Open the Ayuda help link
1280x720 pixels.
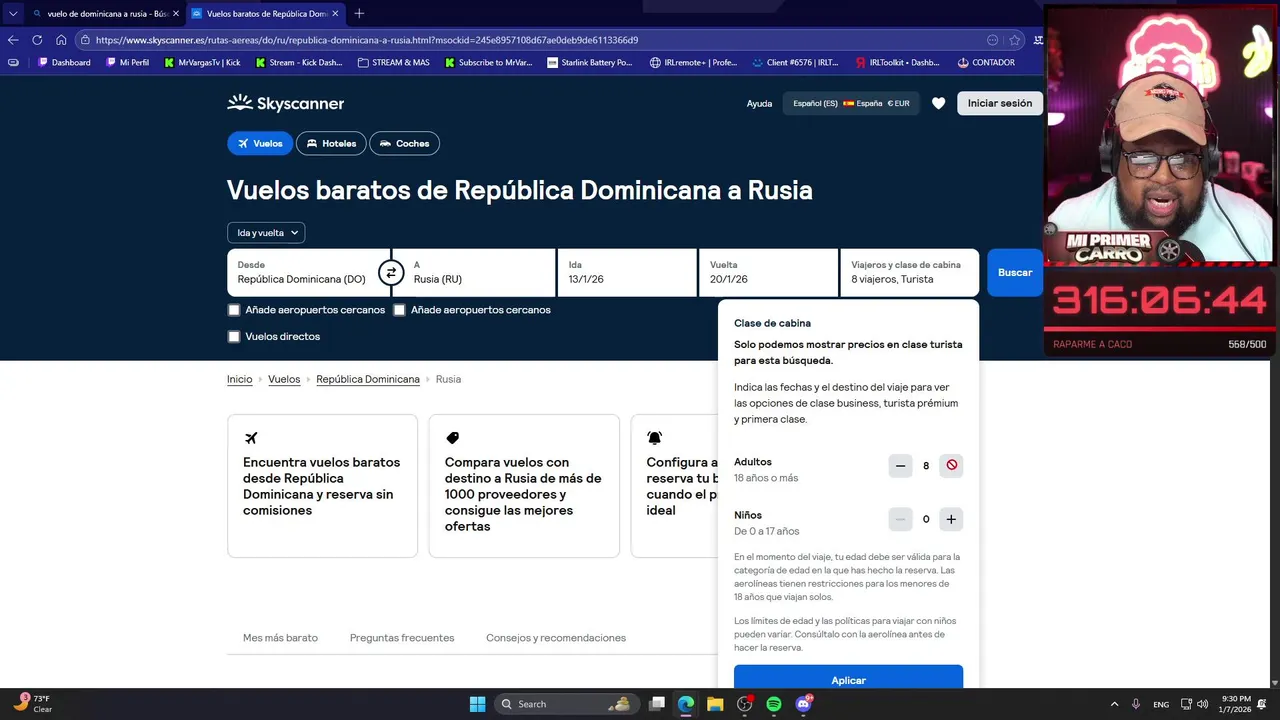pyautogui.click(x=759, y=103)
